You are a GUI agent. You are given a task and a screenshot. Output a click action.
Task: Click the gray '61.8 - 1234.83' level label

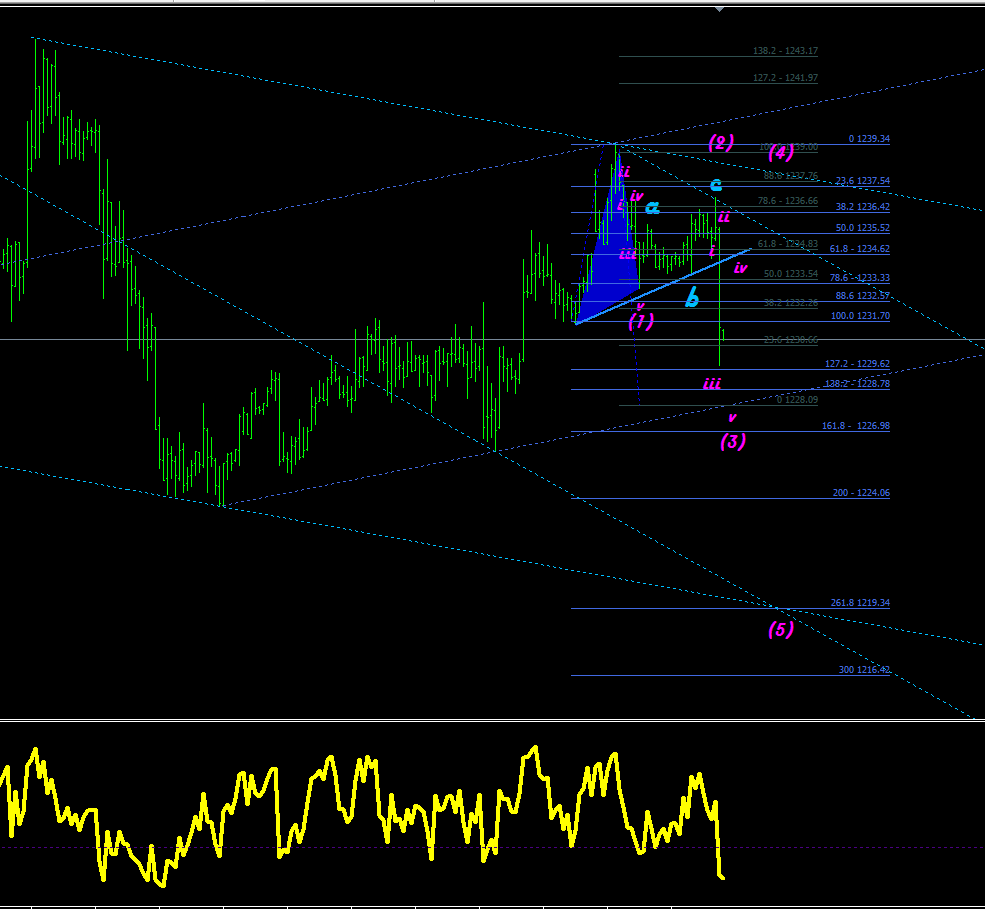coord(788,244)
